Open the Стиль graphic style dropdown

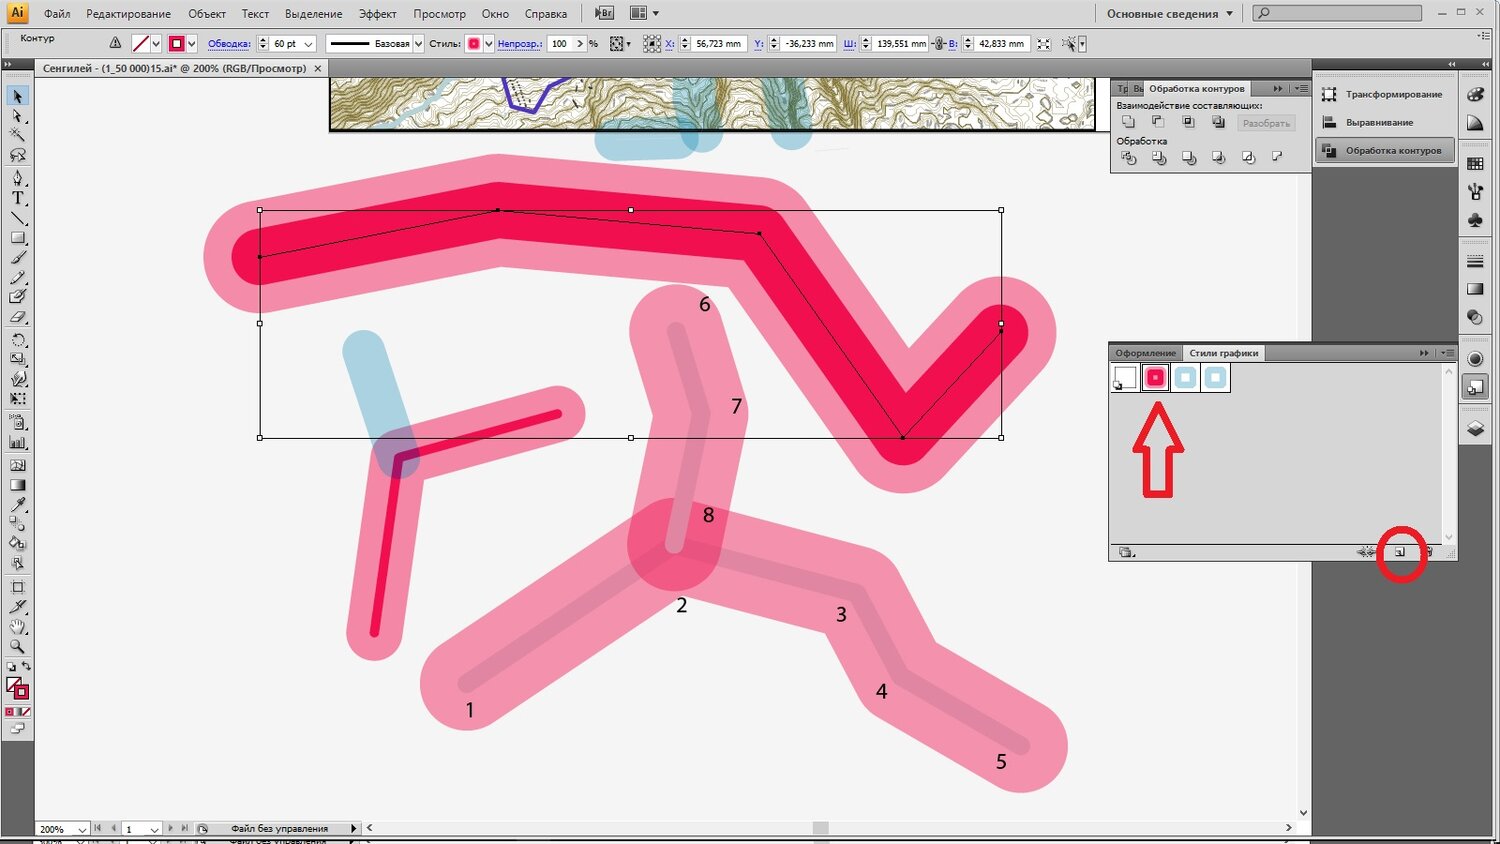[488, 44]
